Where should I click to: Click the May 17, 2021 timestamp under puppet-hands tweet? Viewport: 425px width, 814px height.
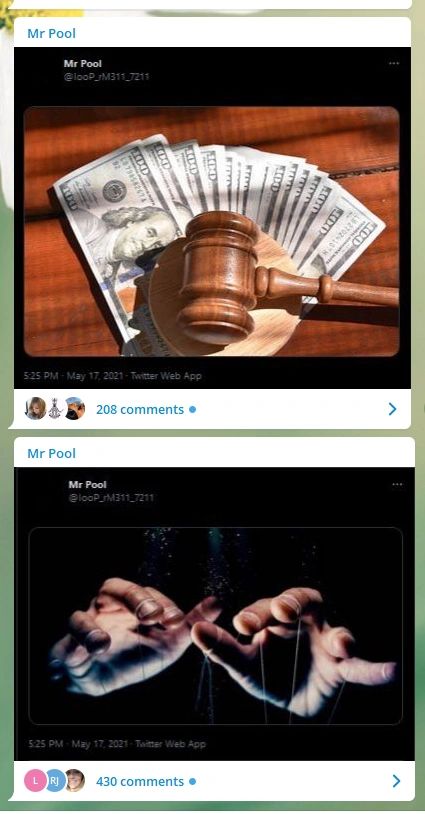[100, 744]
